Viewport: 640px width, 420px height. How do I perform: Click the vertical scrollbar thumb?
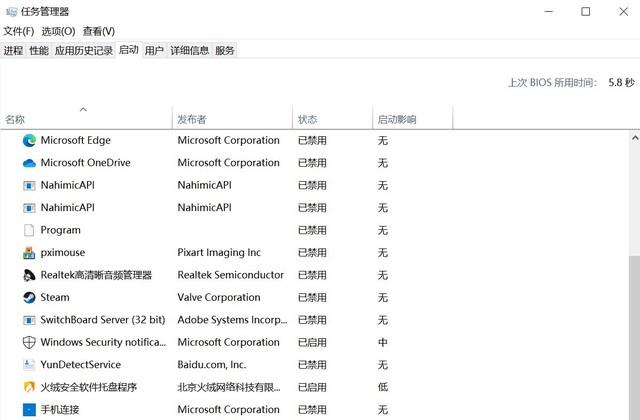point(635,338)
